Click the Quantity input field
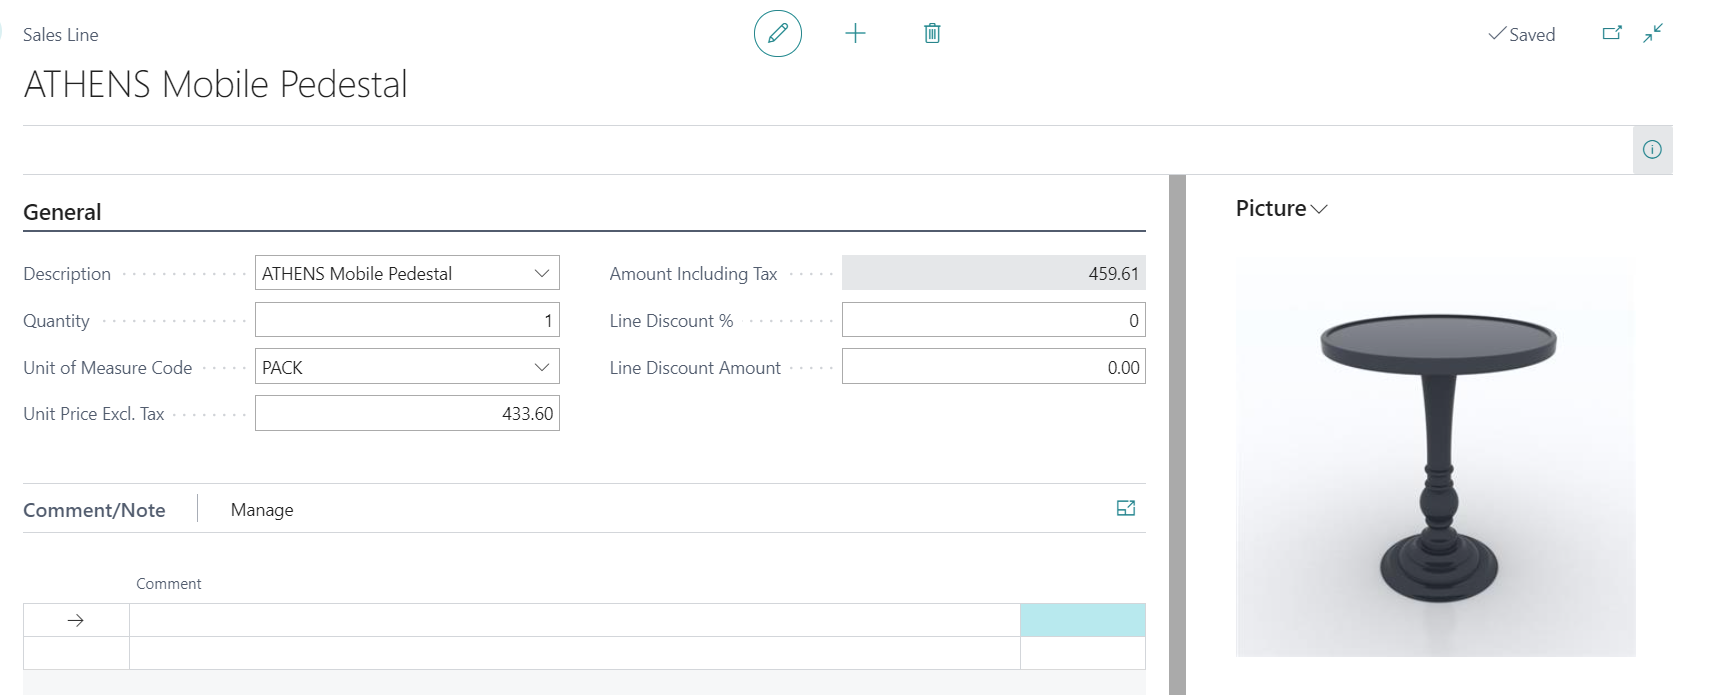The width and height of the screenshot is (1720, 695). tap(407, 320)
